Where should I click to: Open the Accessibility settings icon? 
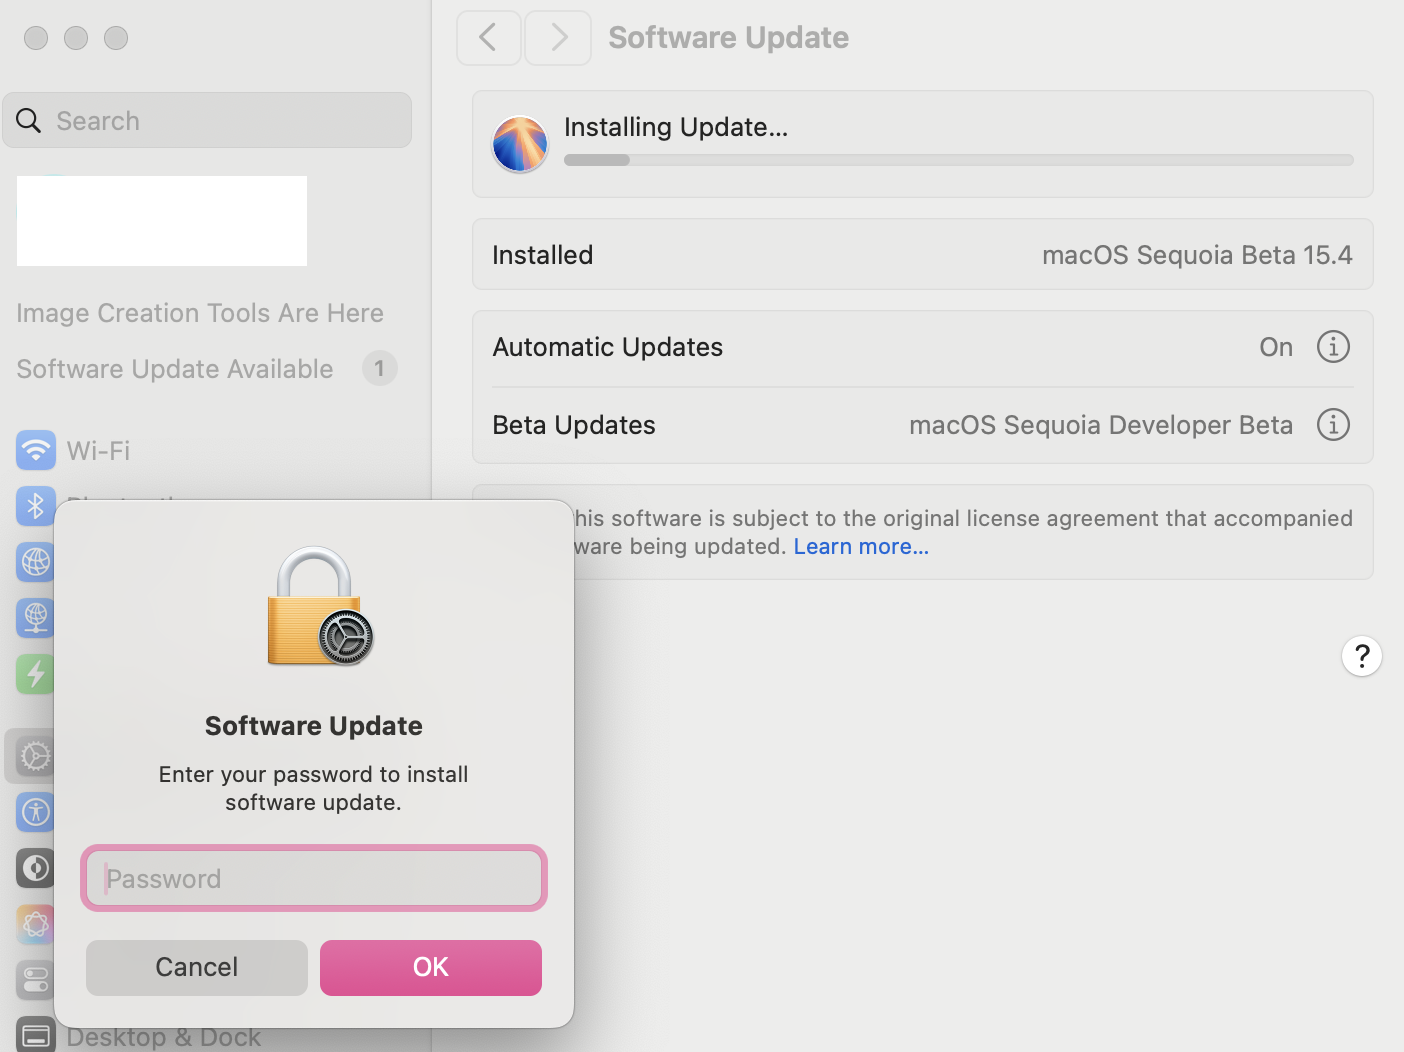click(34, 812)
